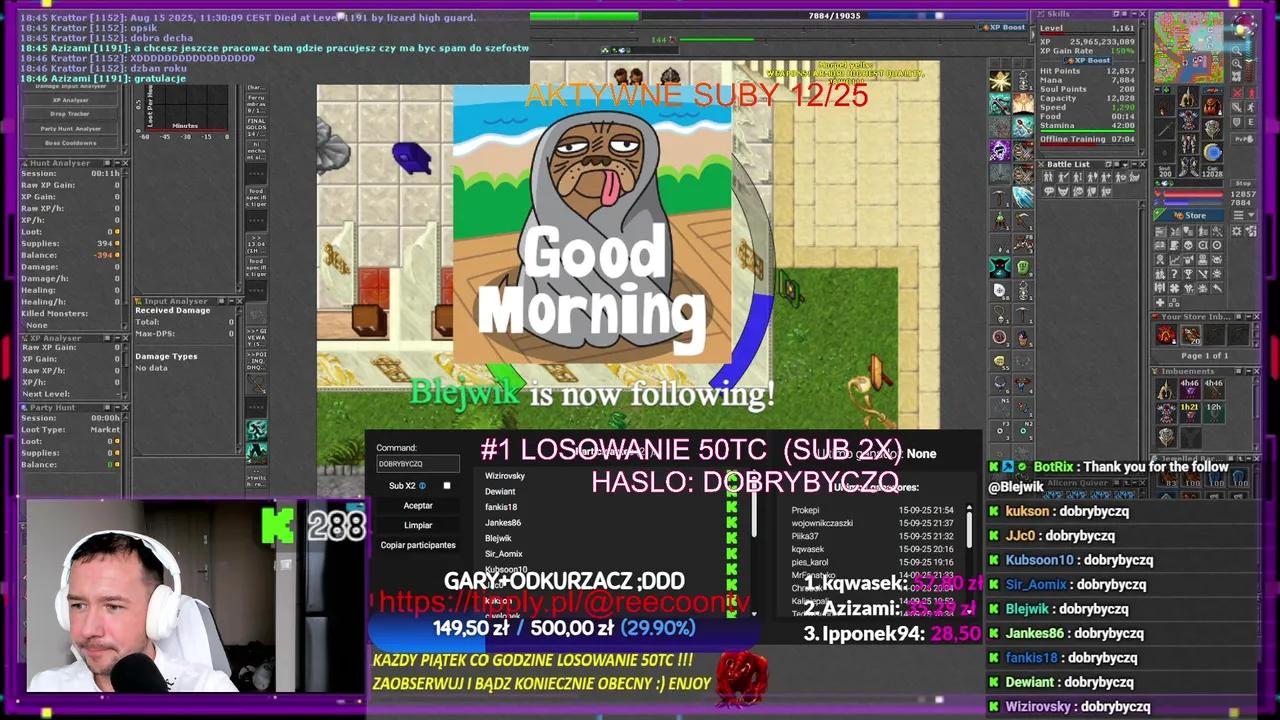
Task: Open the Drop Tracker entry
Action: point(70,114)
